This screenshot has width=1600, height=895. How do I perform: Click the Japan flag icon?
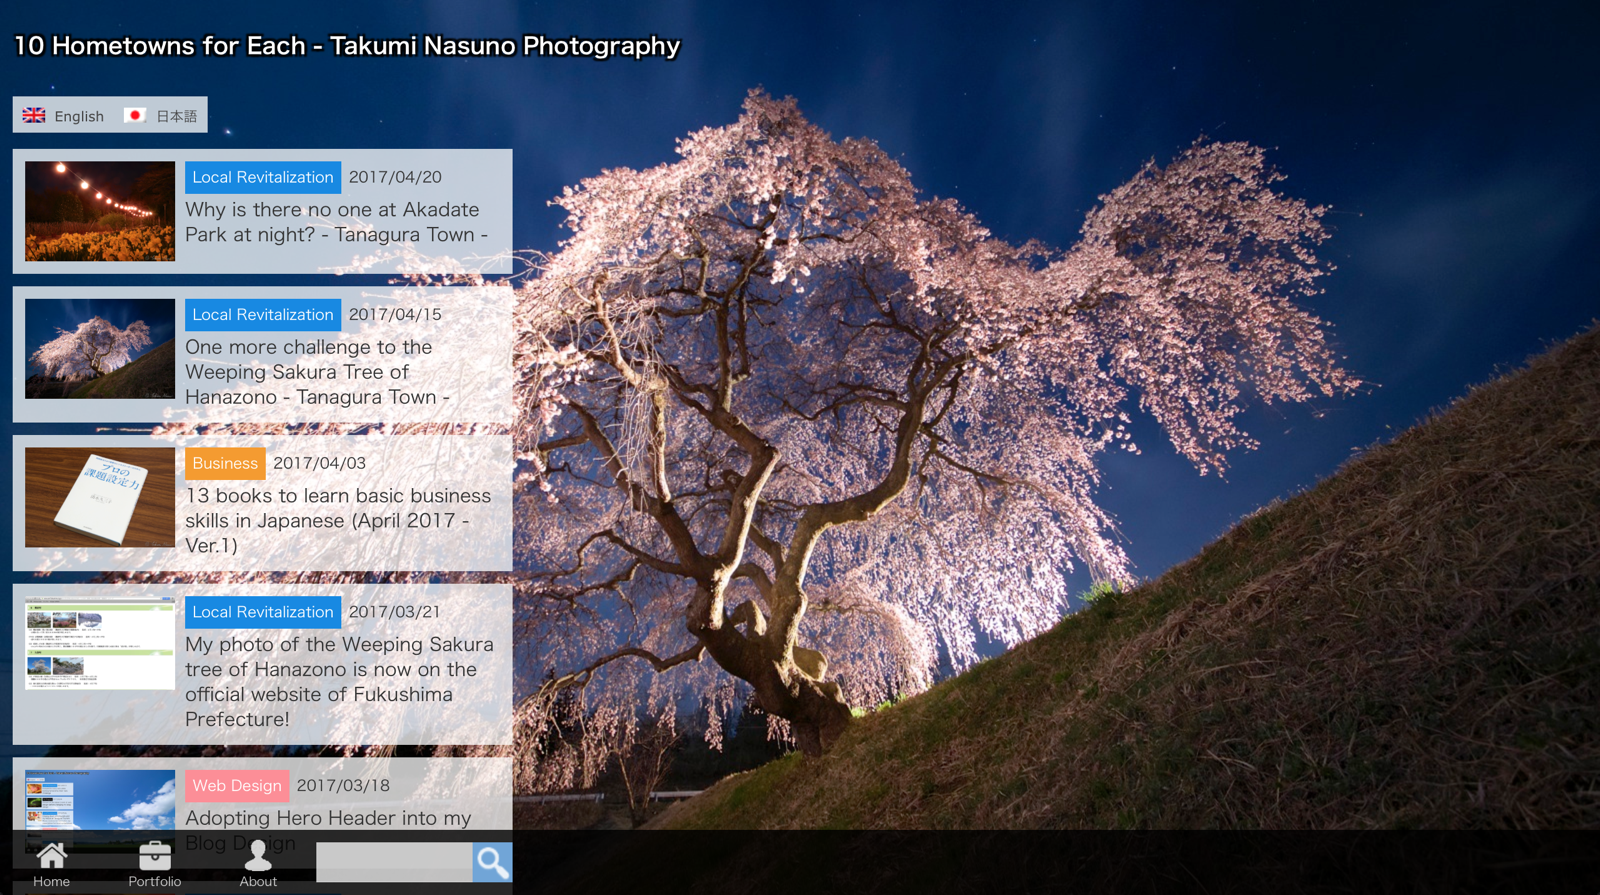[x=135, y=116]
